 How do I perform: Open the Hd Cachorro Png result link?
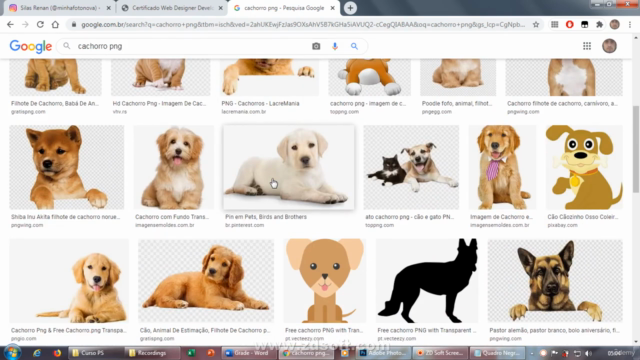coord(159,103)
